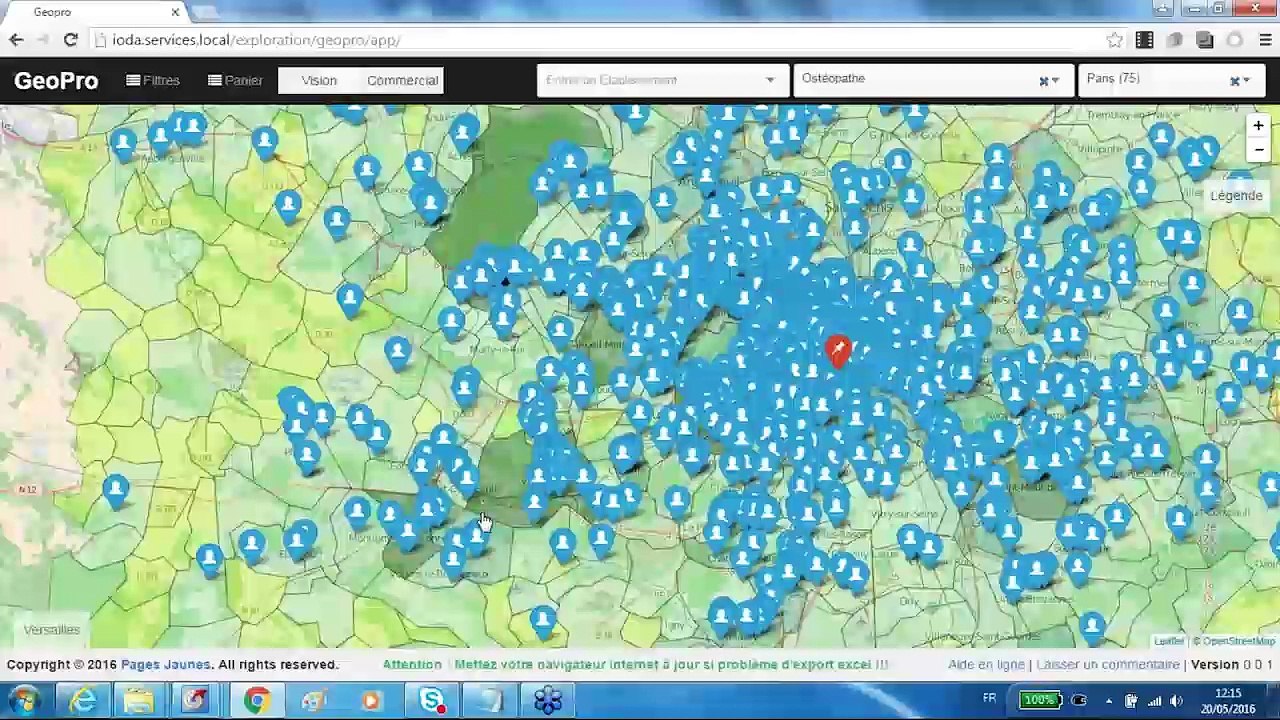Open the Leaflet attribution link
Viewport: 1280px width, 720px height.
(1168, 641)
